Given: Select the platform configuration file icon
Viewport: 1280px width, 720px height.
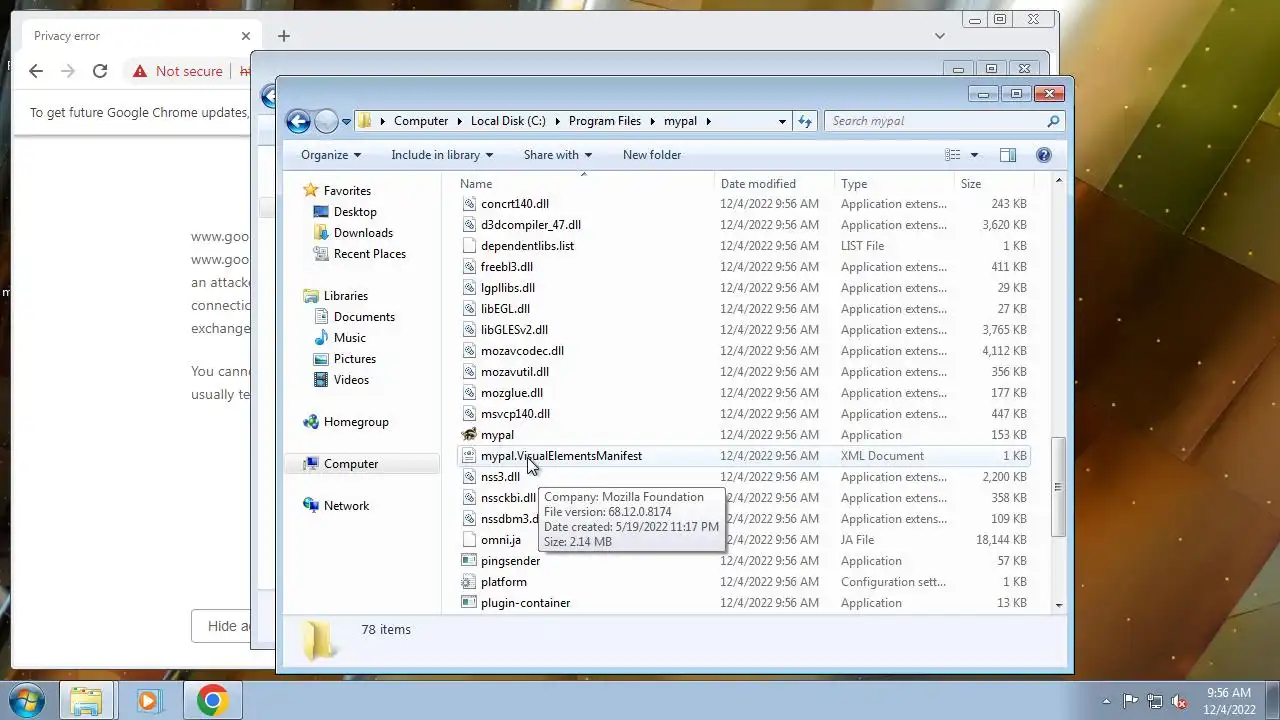Looking at the screenshot, I should click(469, 582).
